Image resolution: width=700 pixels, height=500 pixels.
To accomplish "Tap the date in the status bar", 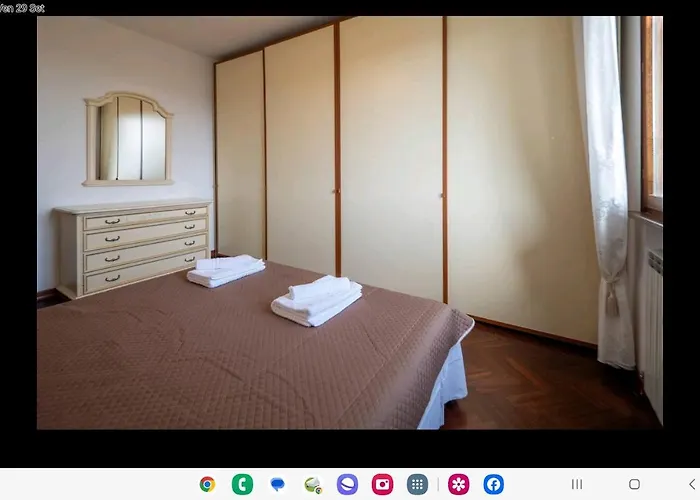I will pyautogui.click(x=22, y=8).
